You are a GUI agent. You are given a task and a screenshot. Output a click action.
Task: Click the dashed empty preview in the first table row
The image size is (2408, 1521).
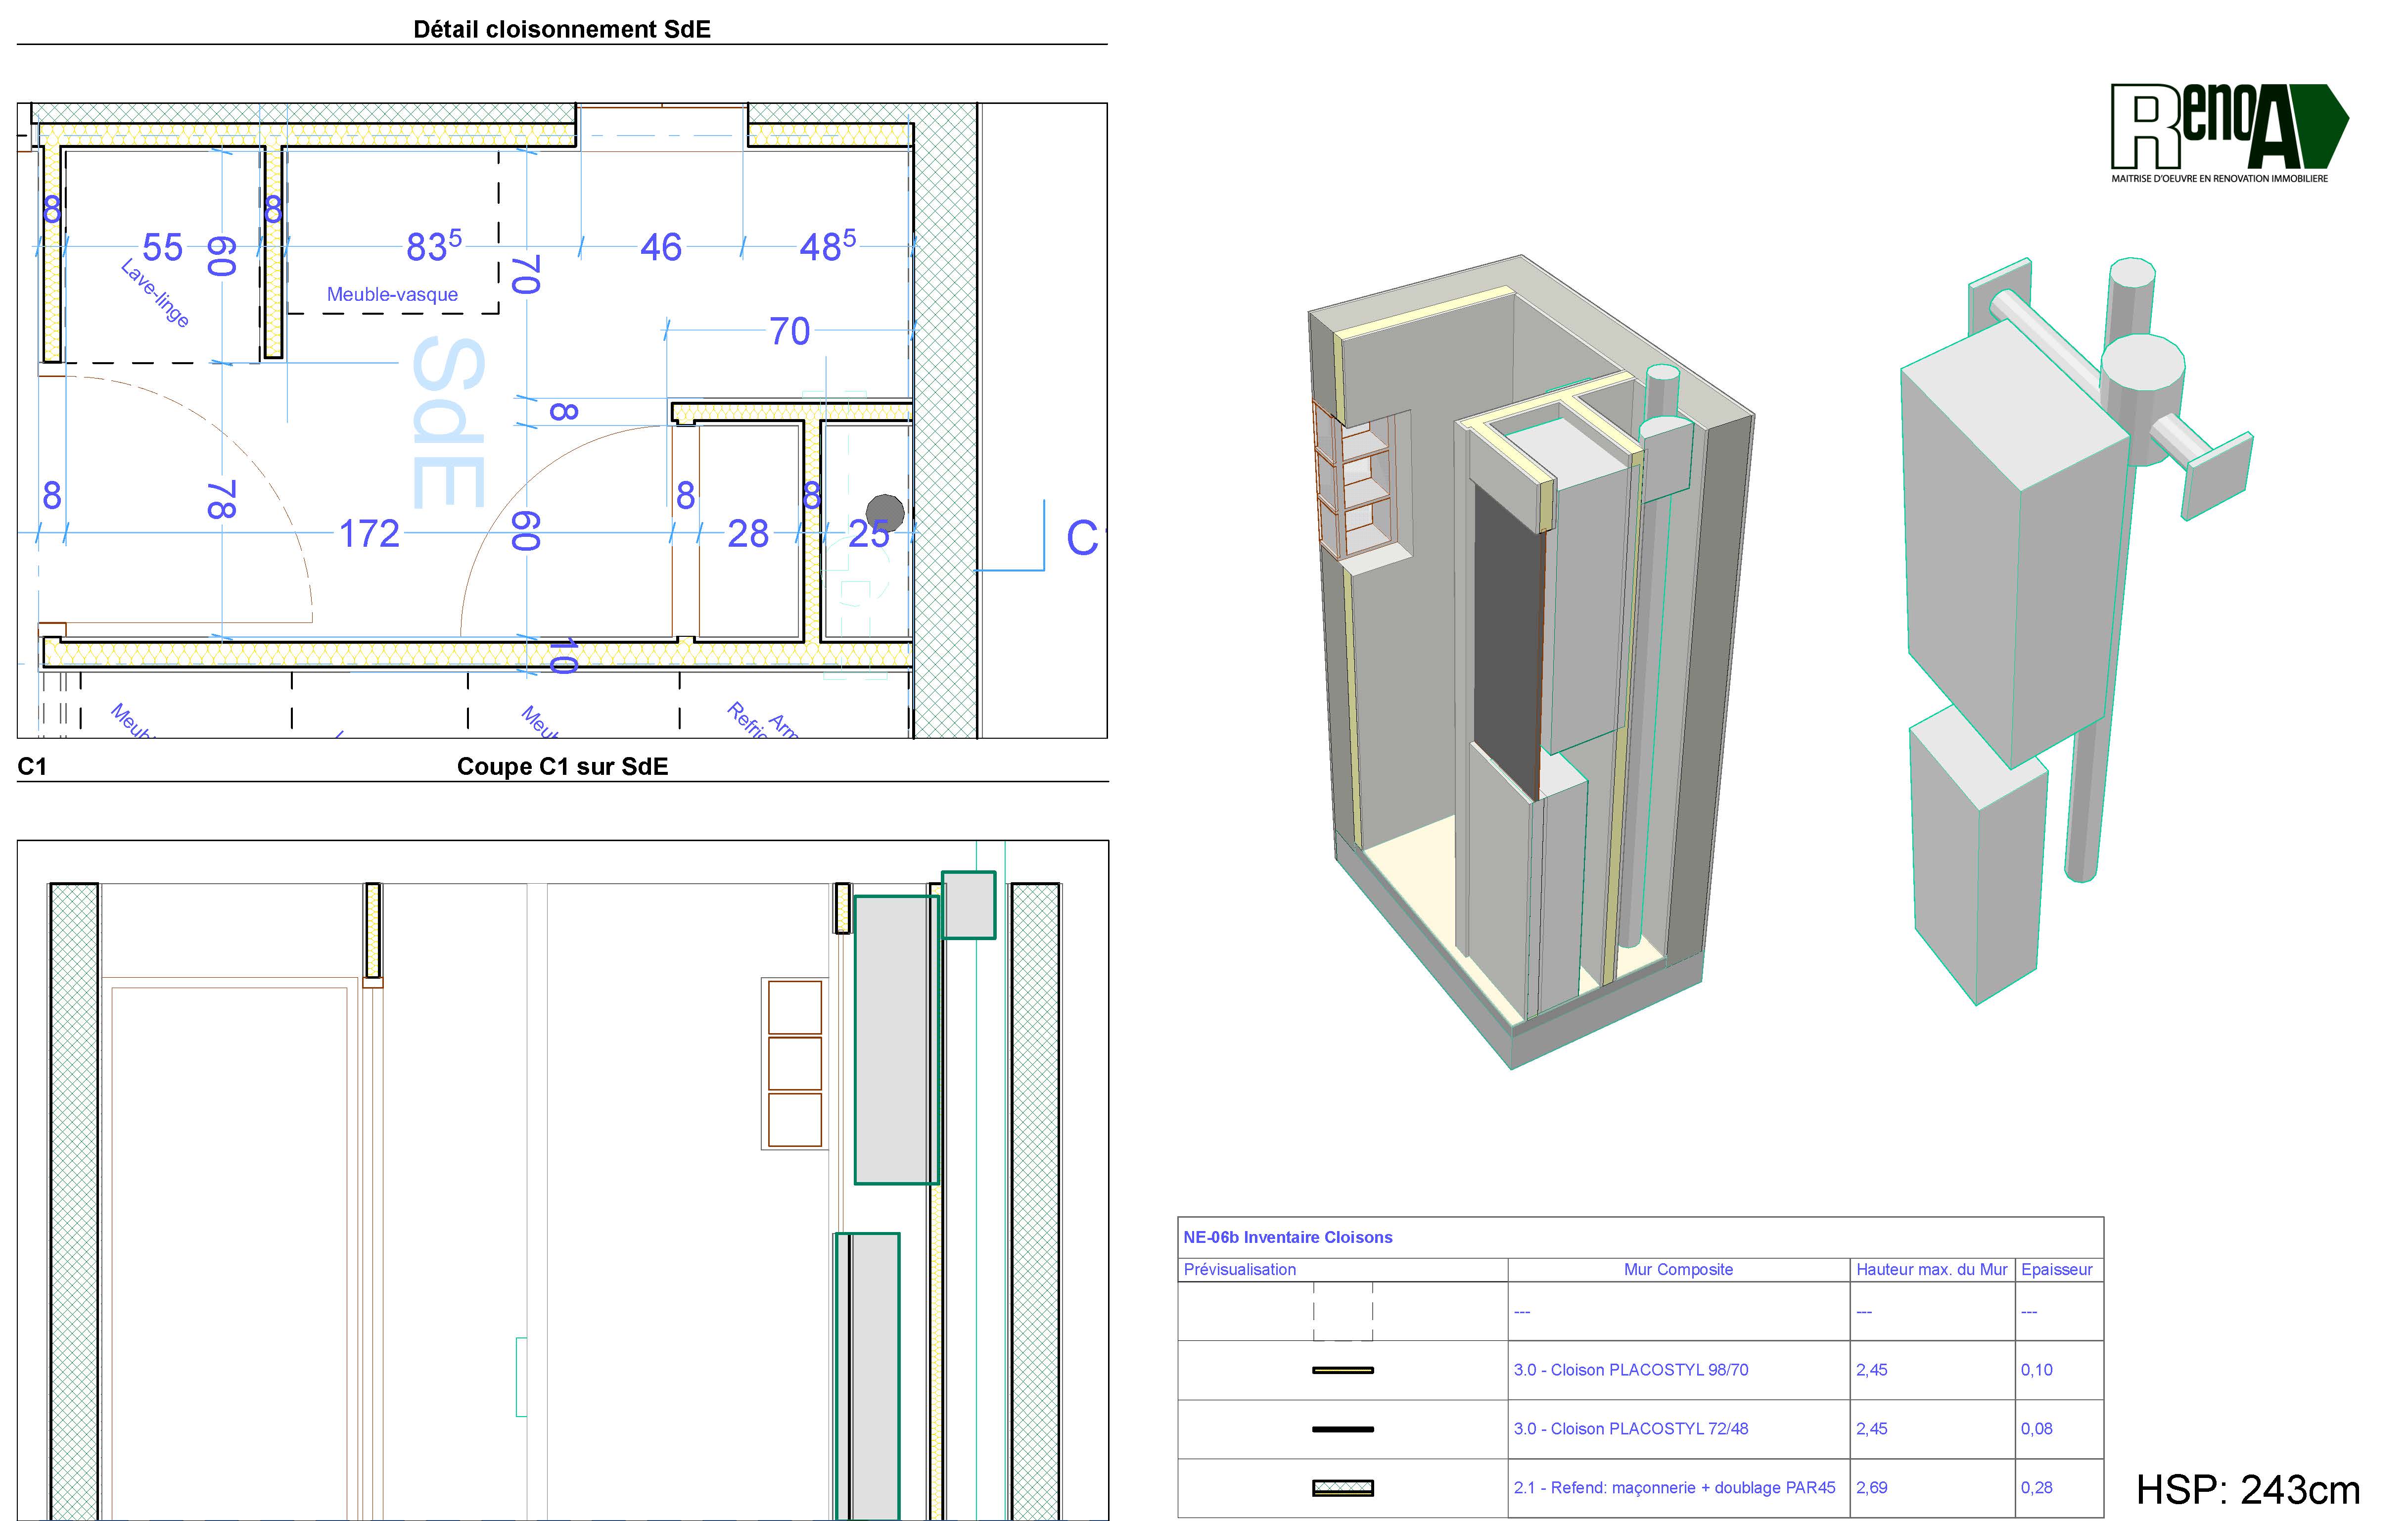click(x=1342, y=1311)
